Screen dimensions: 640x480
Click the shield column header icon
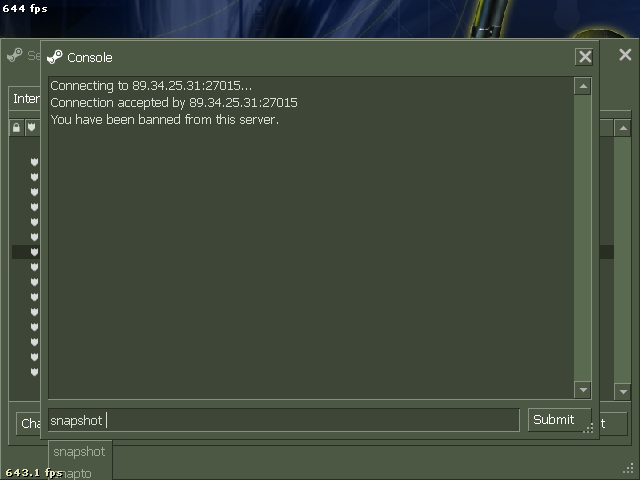[31, 127]
